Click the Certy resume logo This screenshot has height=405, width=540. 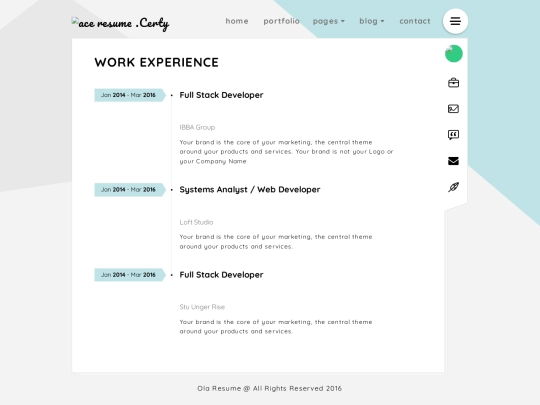[120, 23]
